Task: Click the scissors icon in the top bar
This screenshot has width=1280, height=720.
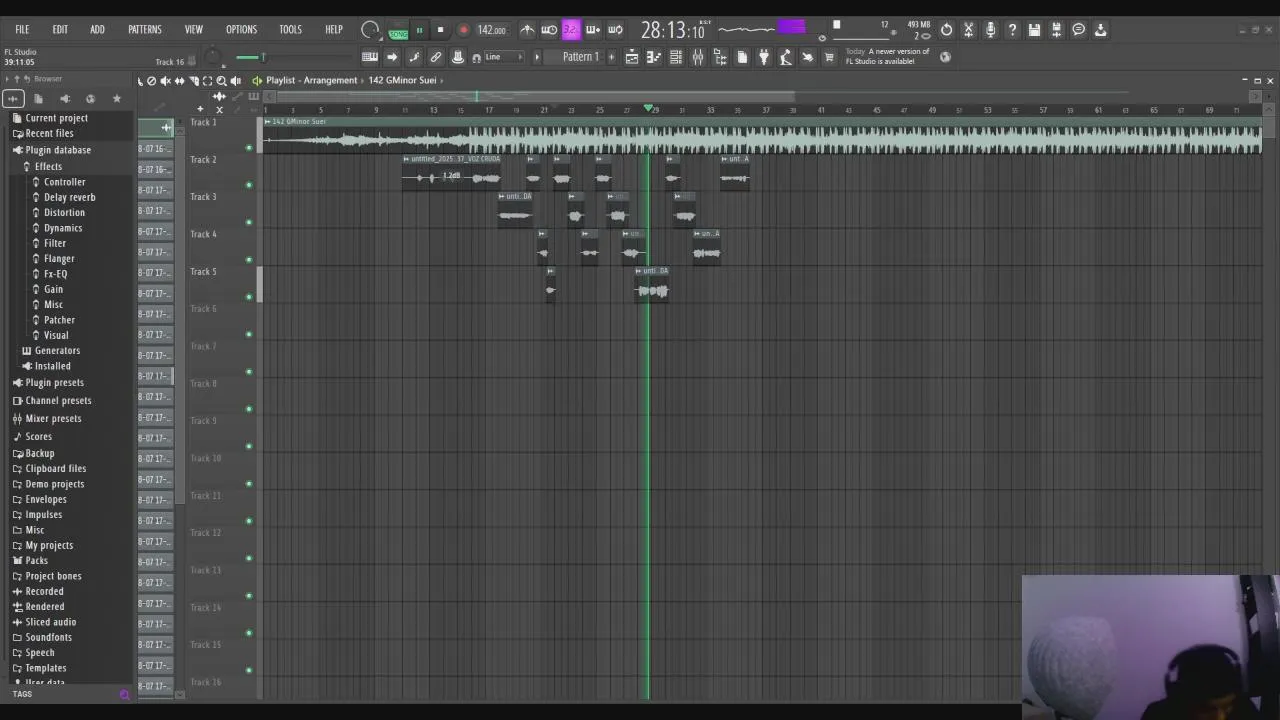Action: 968,30
